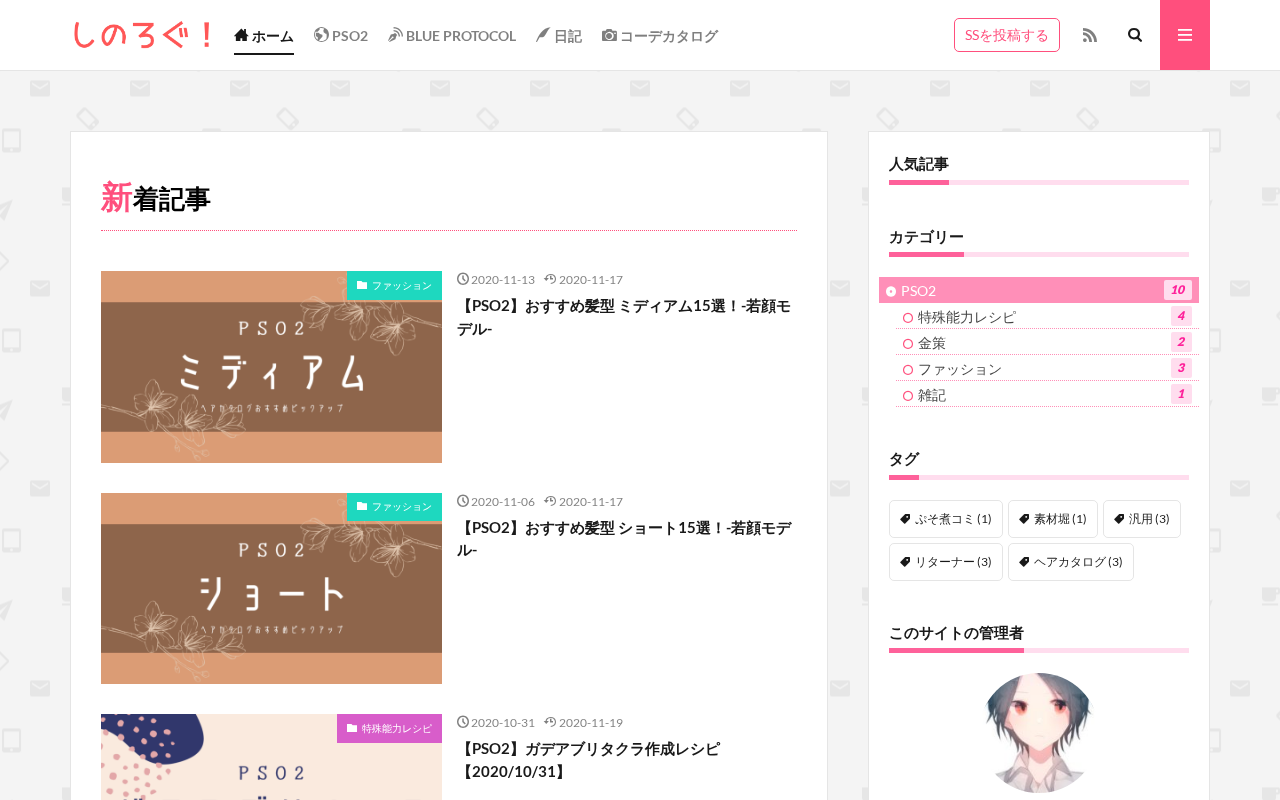Click the SSを投稿する button

1007,35
